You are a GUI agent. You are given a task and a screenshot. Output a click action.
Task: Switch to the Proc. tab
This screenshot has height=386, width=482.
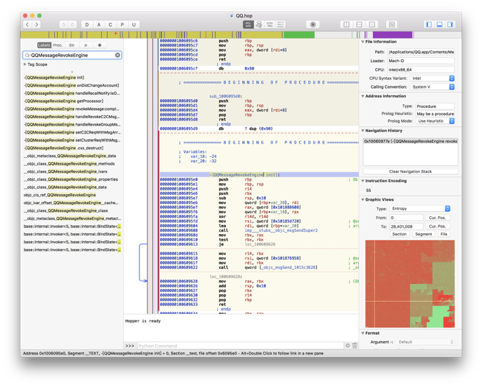pyautogui.click(x=58, y=45)
